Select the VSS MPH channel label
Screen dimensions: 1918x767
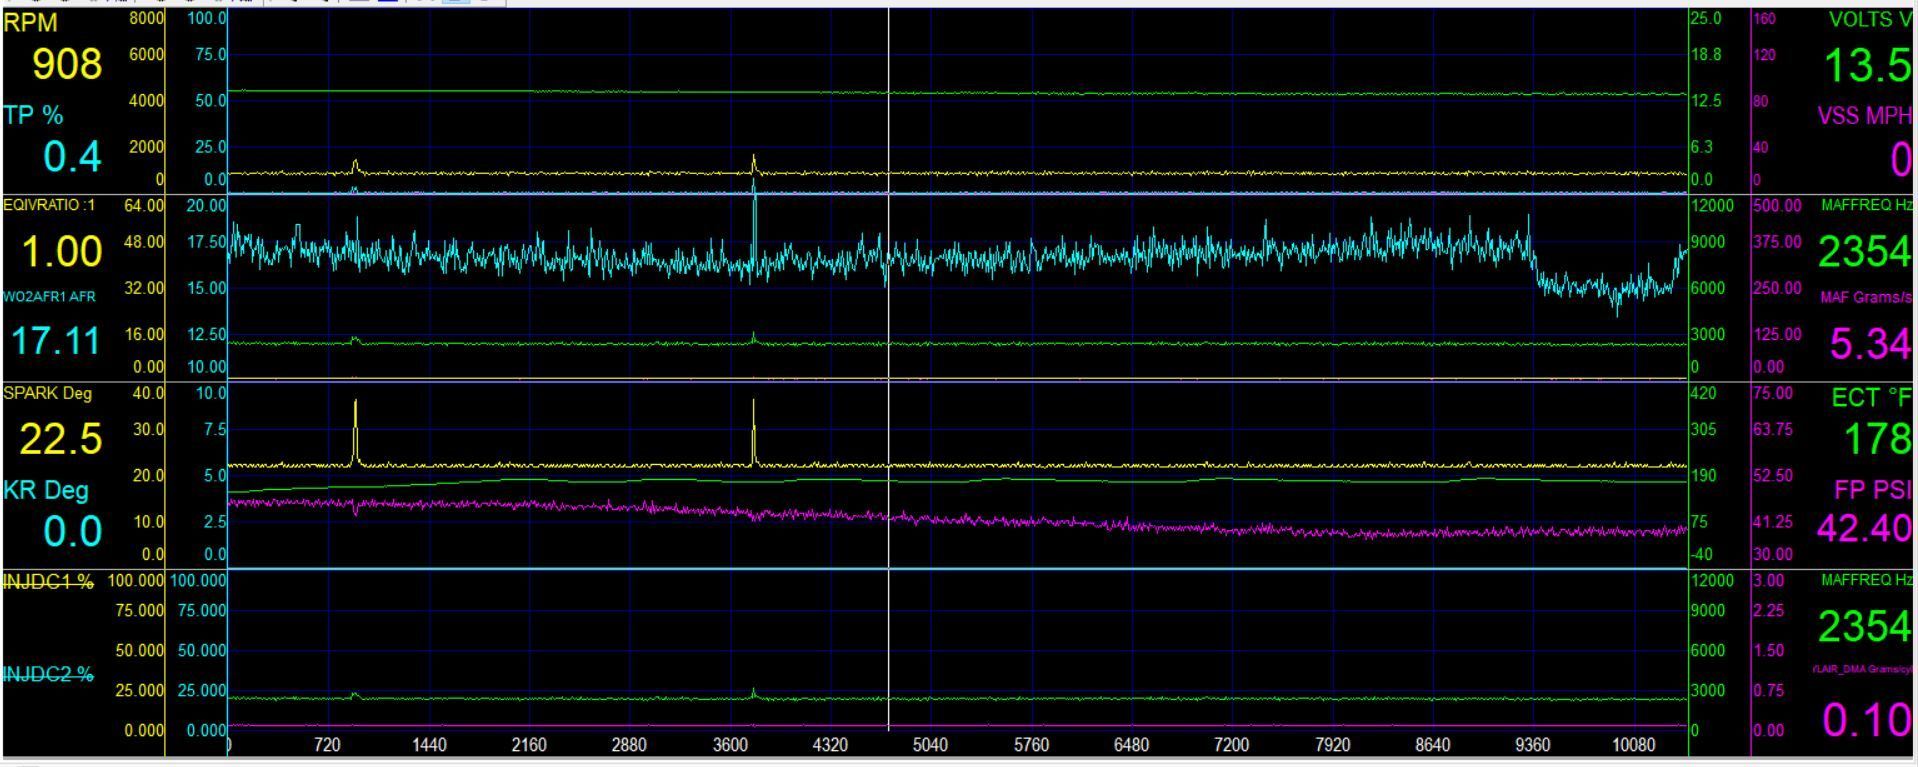click(1863, 116)
